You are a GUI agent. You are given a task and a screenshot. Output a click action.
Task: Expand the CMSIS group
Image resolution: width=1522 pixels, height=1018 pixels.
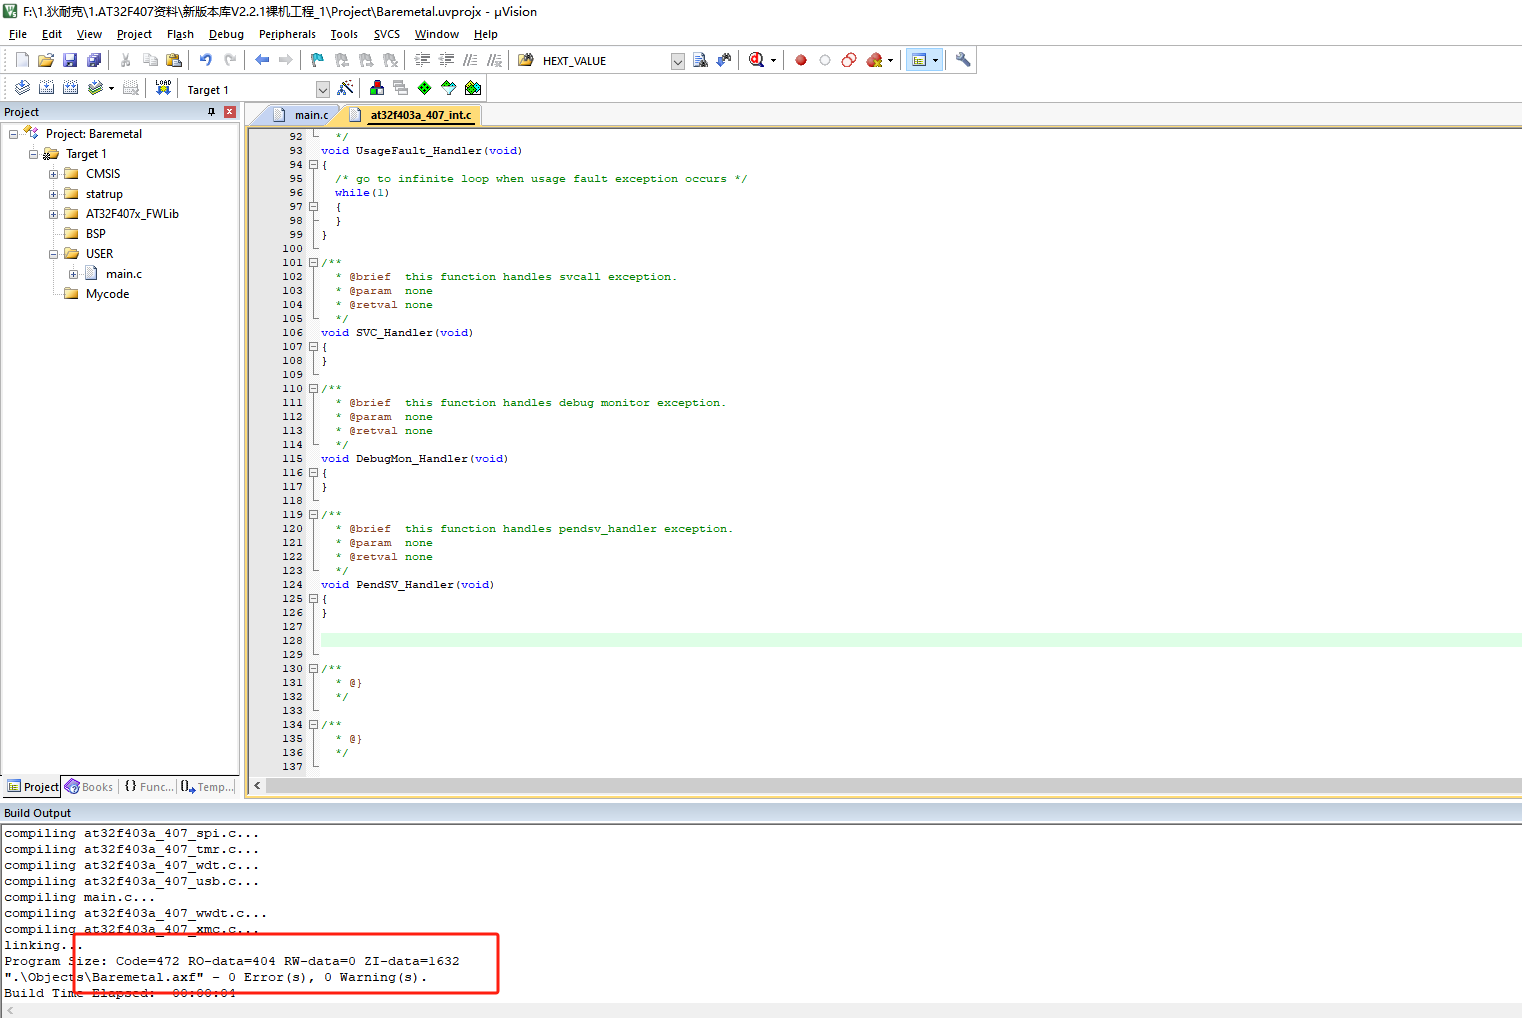pyautogui.click(x=54, y=174)
